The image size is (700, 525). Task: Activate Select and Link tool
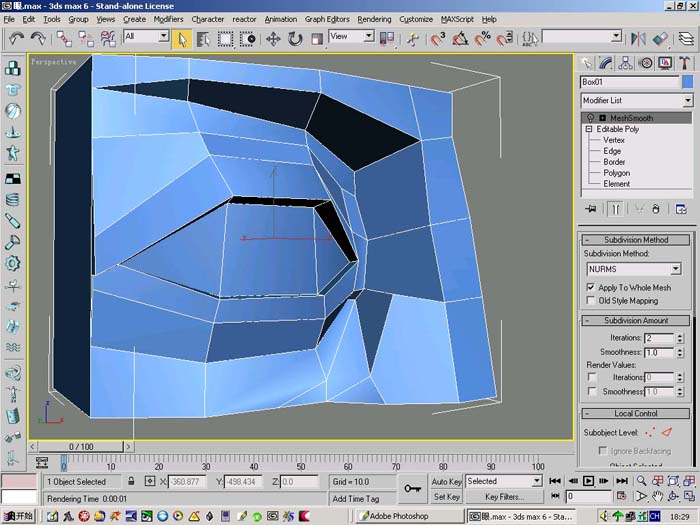[x=64, y=39]
